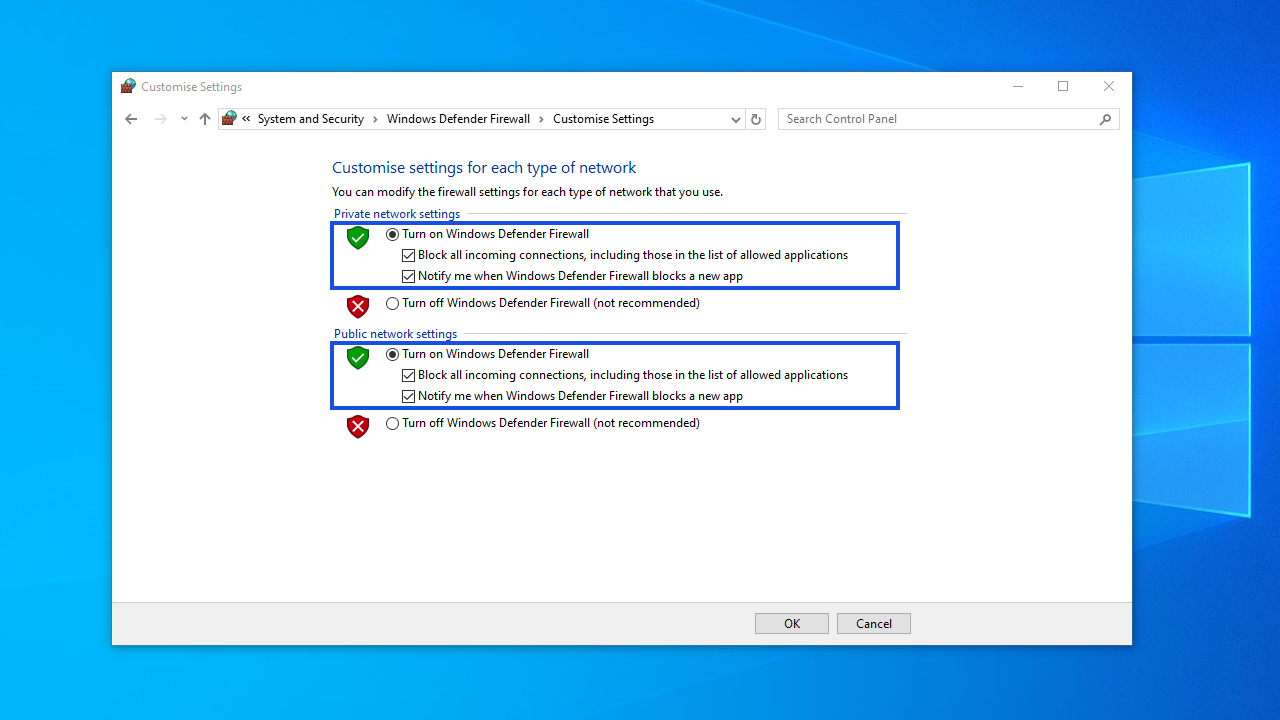The width and height of the screenshot is (1280, 720).
Task: Turn off Windows Defender Firewall for Public network
Action: [x=392, y=423]
